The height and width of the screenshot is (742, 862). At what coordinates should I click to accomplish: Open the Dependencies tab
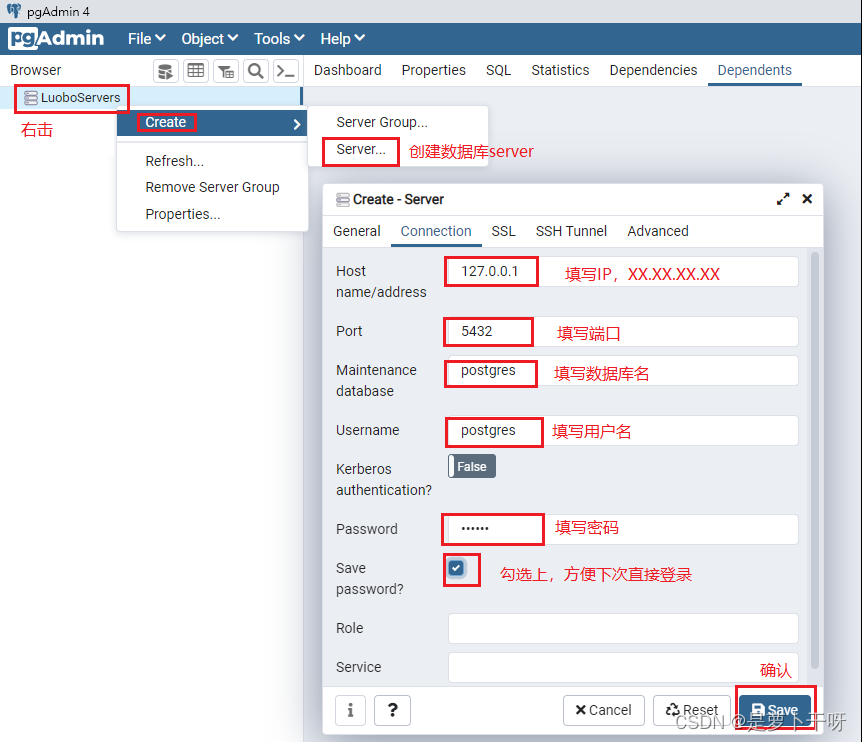click(653, 70)
